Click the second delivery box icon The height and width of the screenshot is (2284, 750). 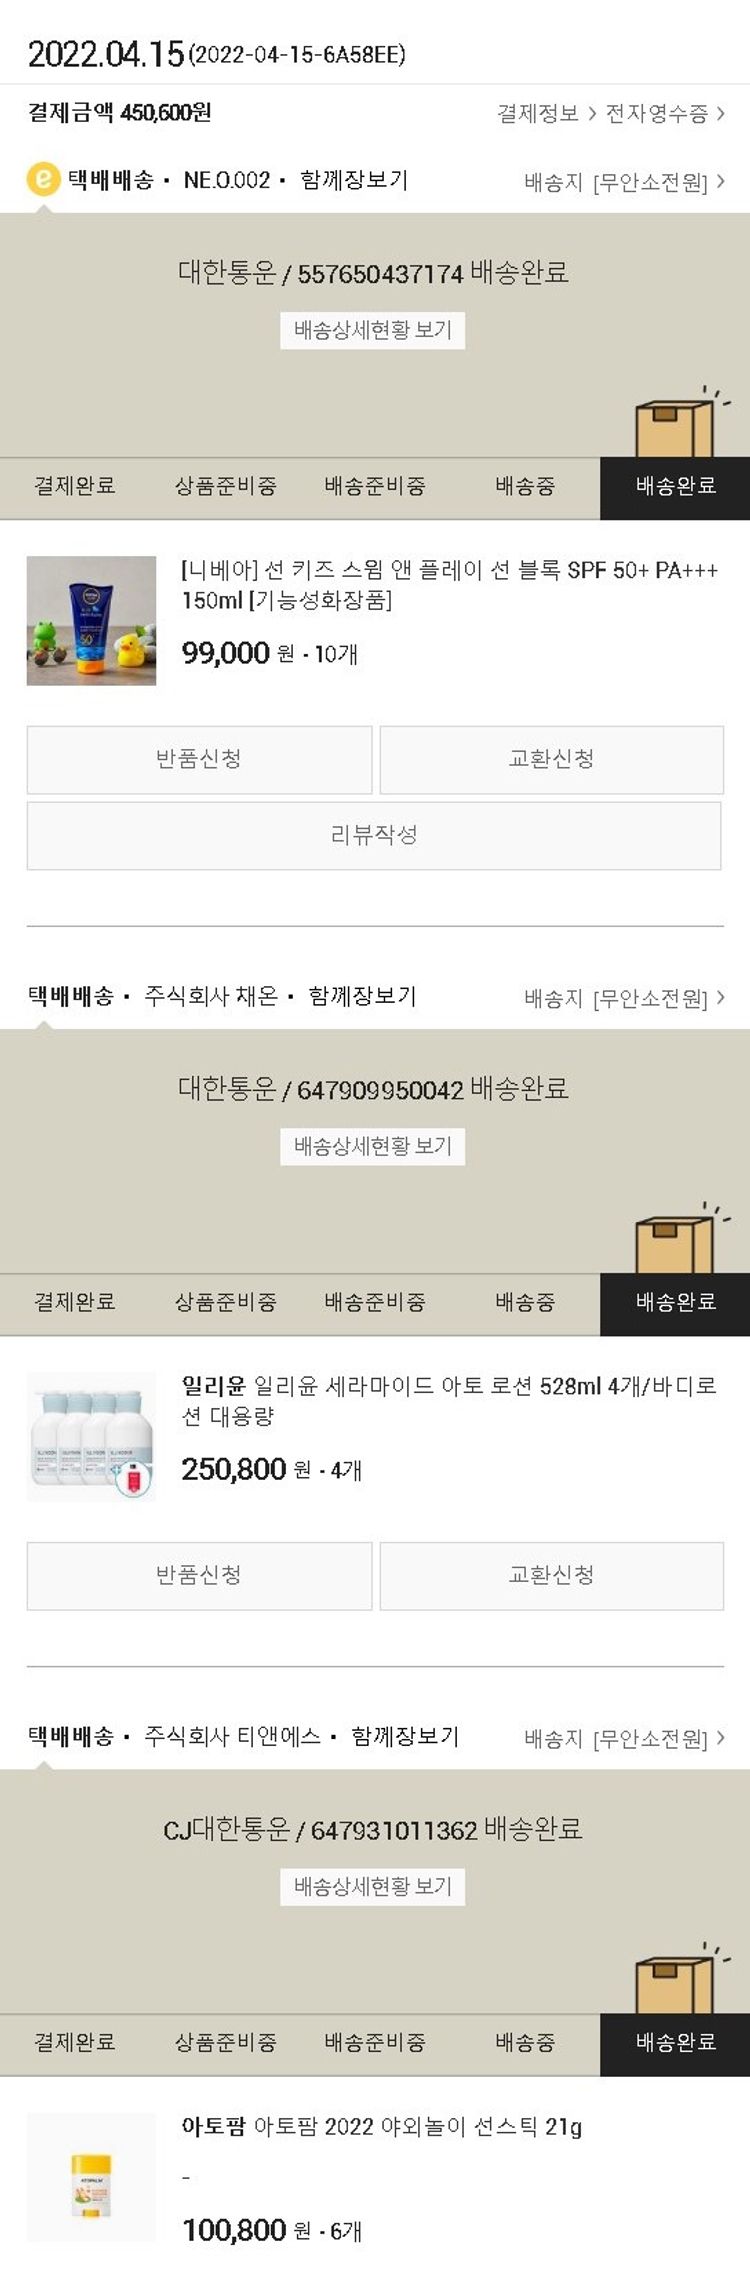[x=674, y=1242]
